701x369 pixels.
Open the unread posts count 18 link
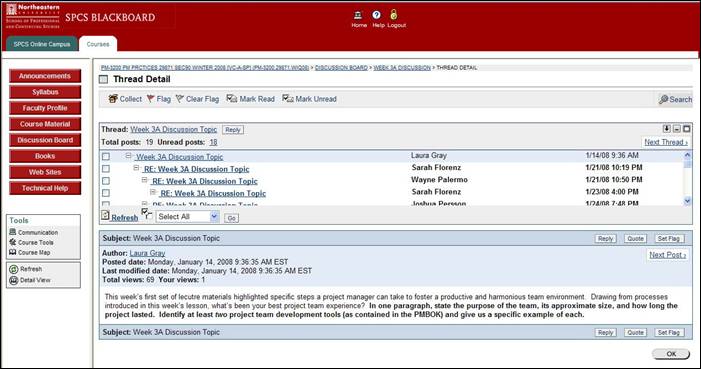pos(213,142)
